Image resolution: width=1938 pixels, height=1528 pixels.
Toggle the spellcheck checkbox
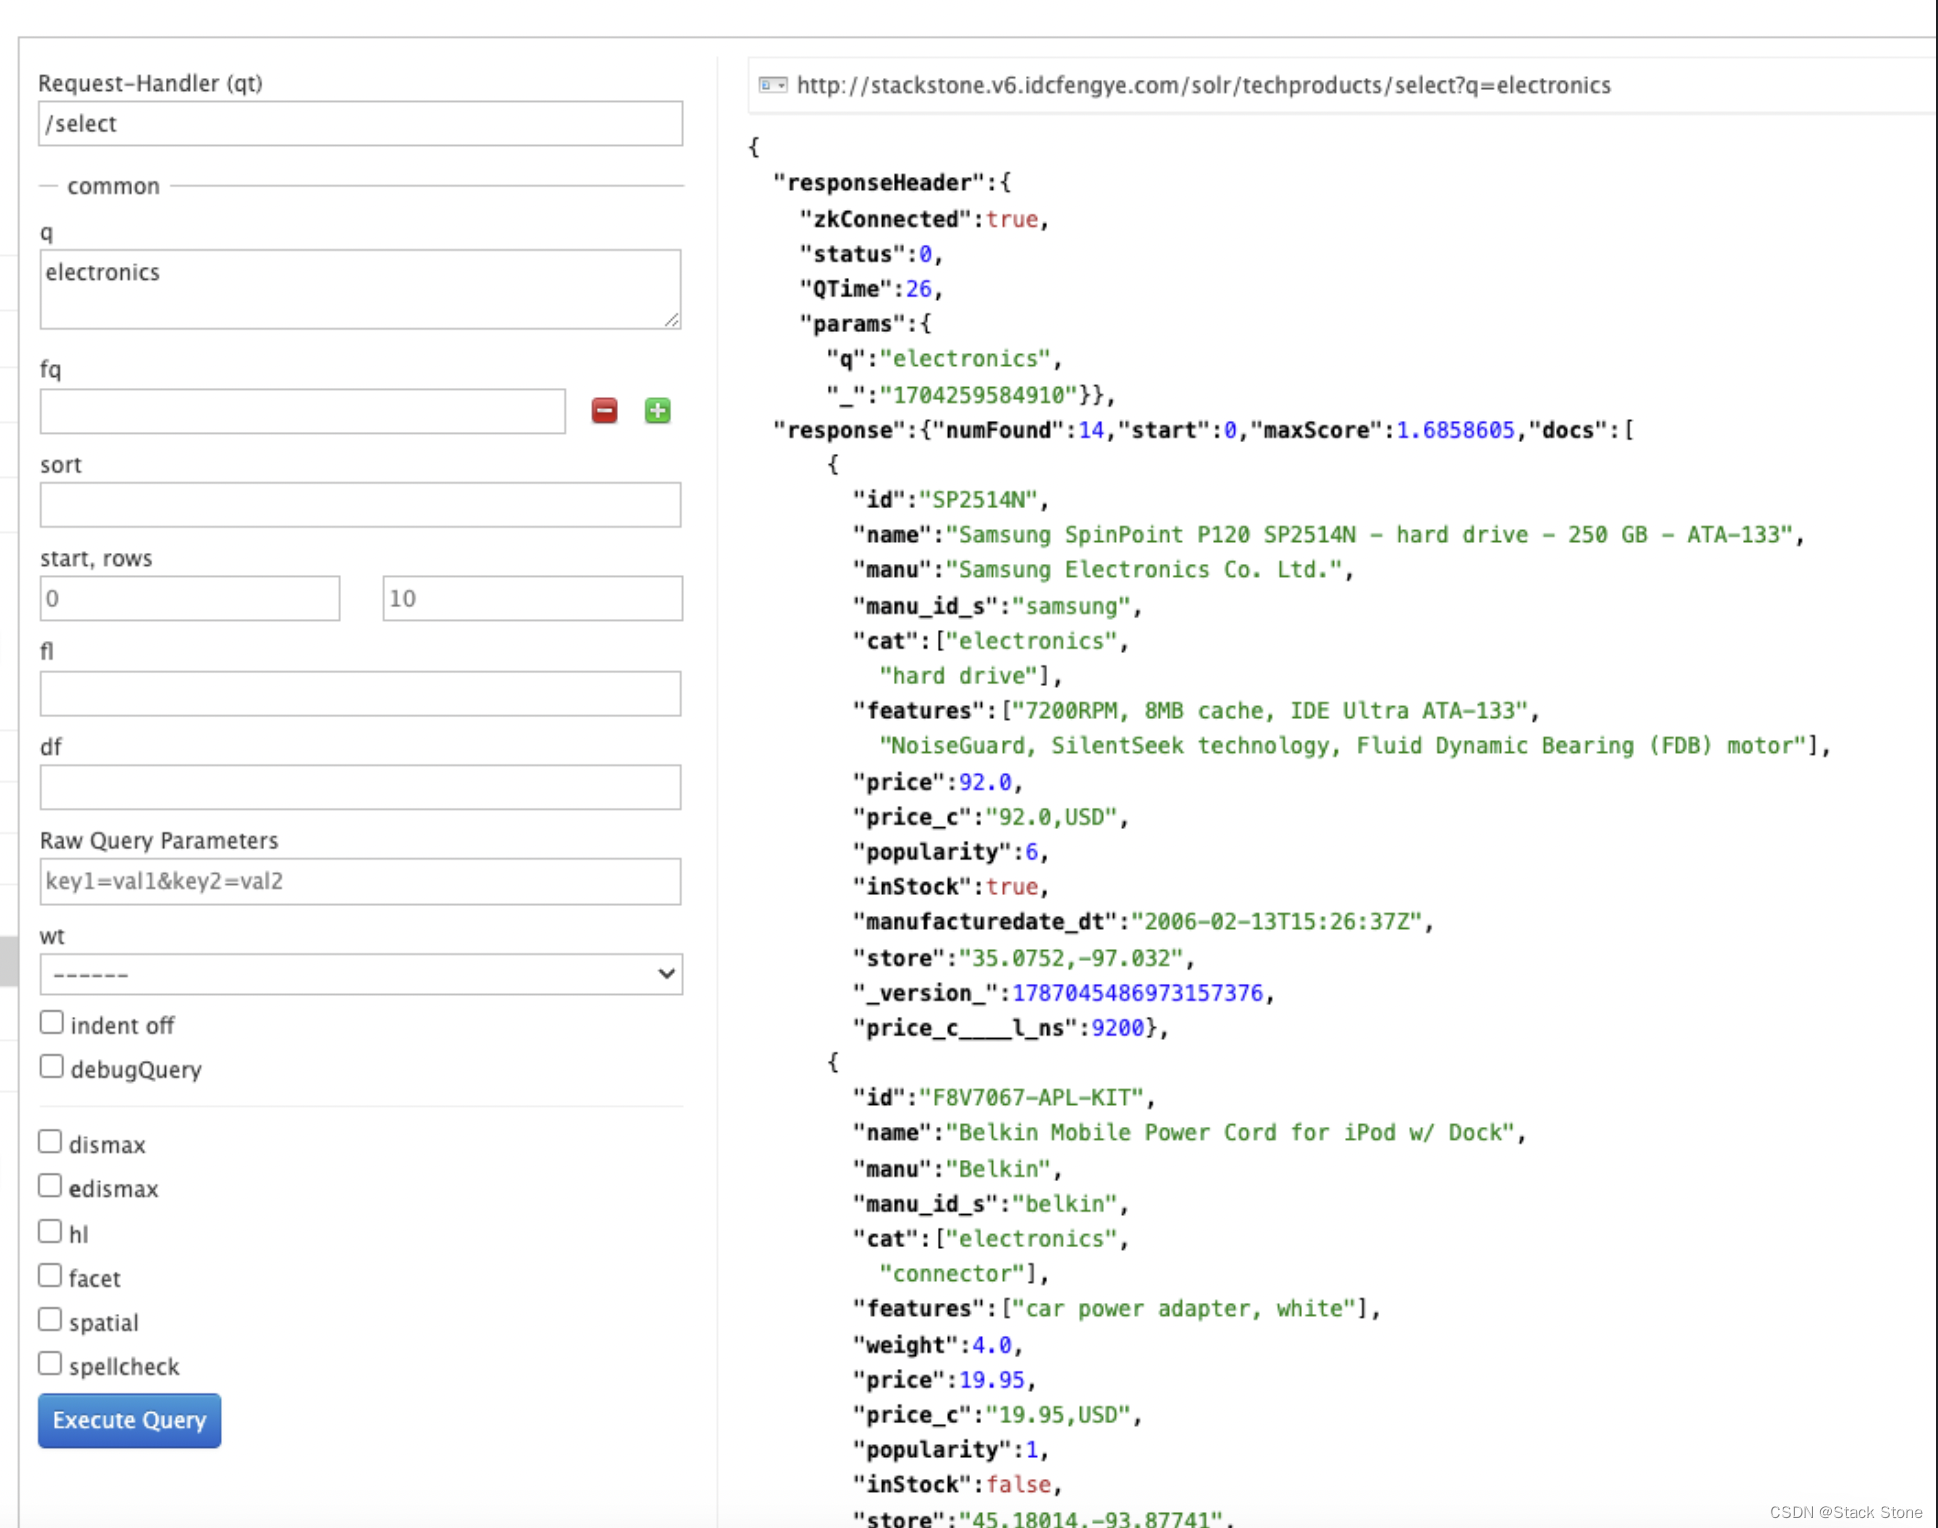point(50,1364)
